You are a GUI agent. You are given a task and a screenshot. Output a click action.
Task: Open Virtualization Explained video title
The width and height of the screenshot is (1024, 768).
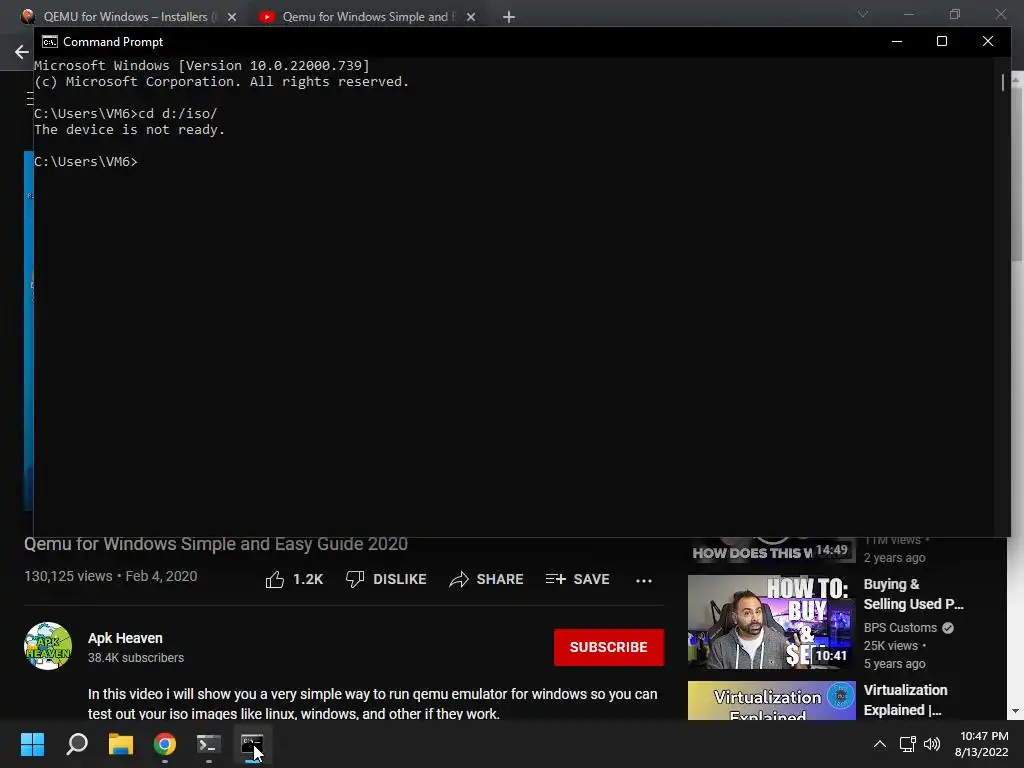[905, 699]
